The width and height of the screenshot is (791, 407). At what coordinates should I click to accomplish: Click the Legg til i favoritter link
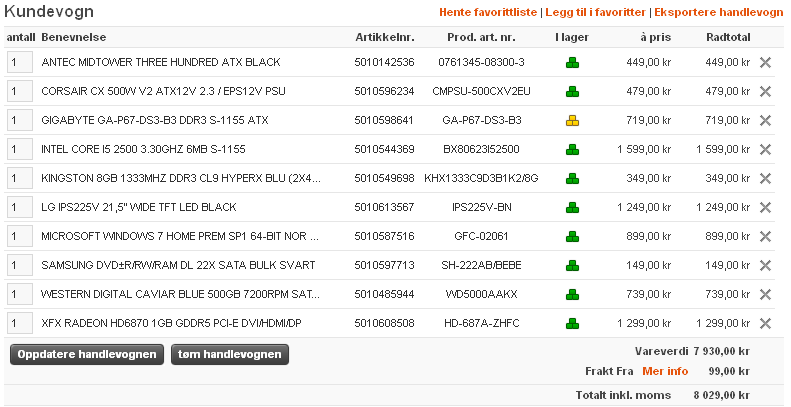(x=595, y=12)
